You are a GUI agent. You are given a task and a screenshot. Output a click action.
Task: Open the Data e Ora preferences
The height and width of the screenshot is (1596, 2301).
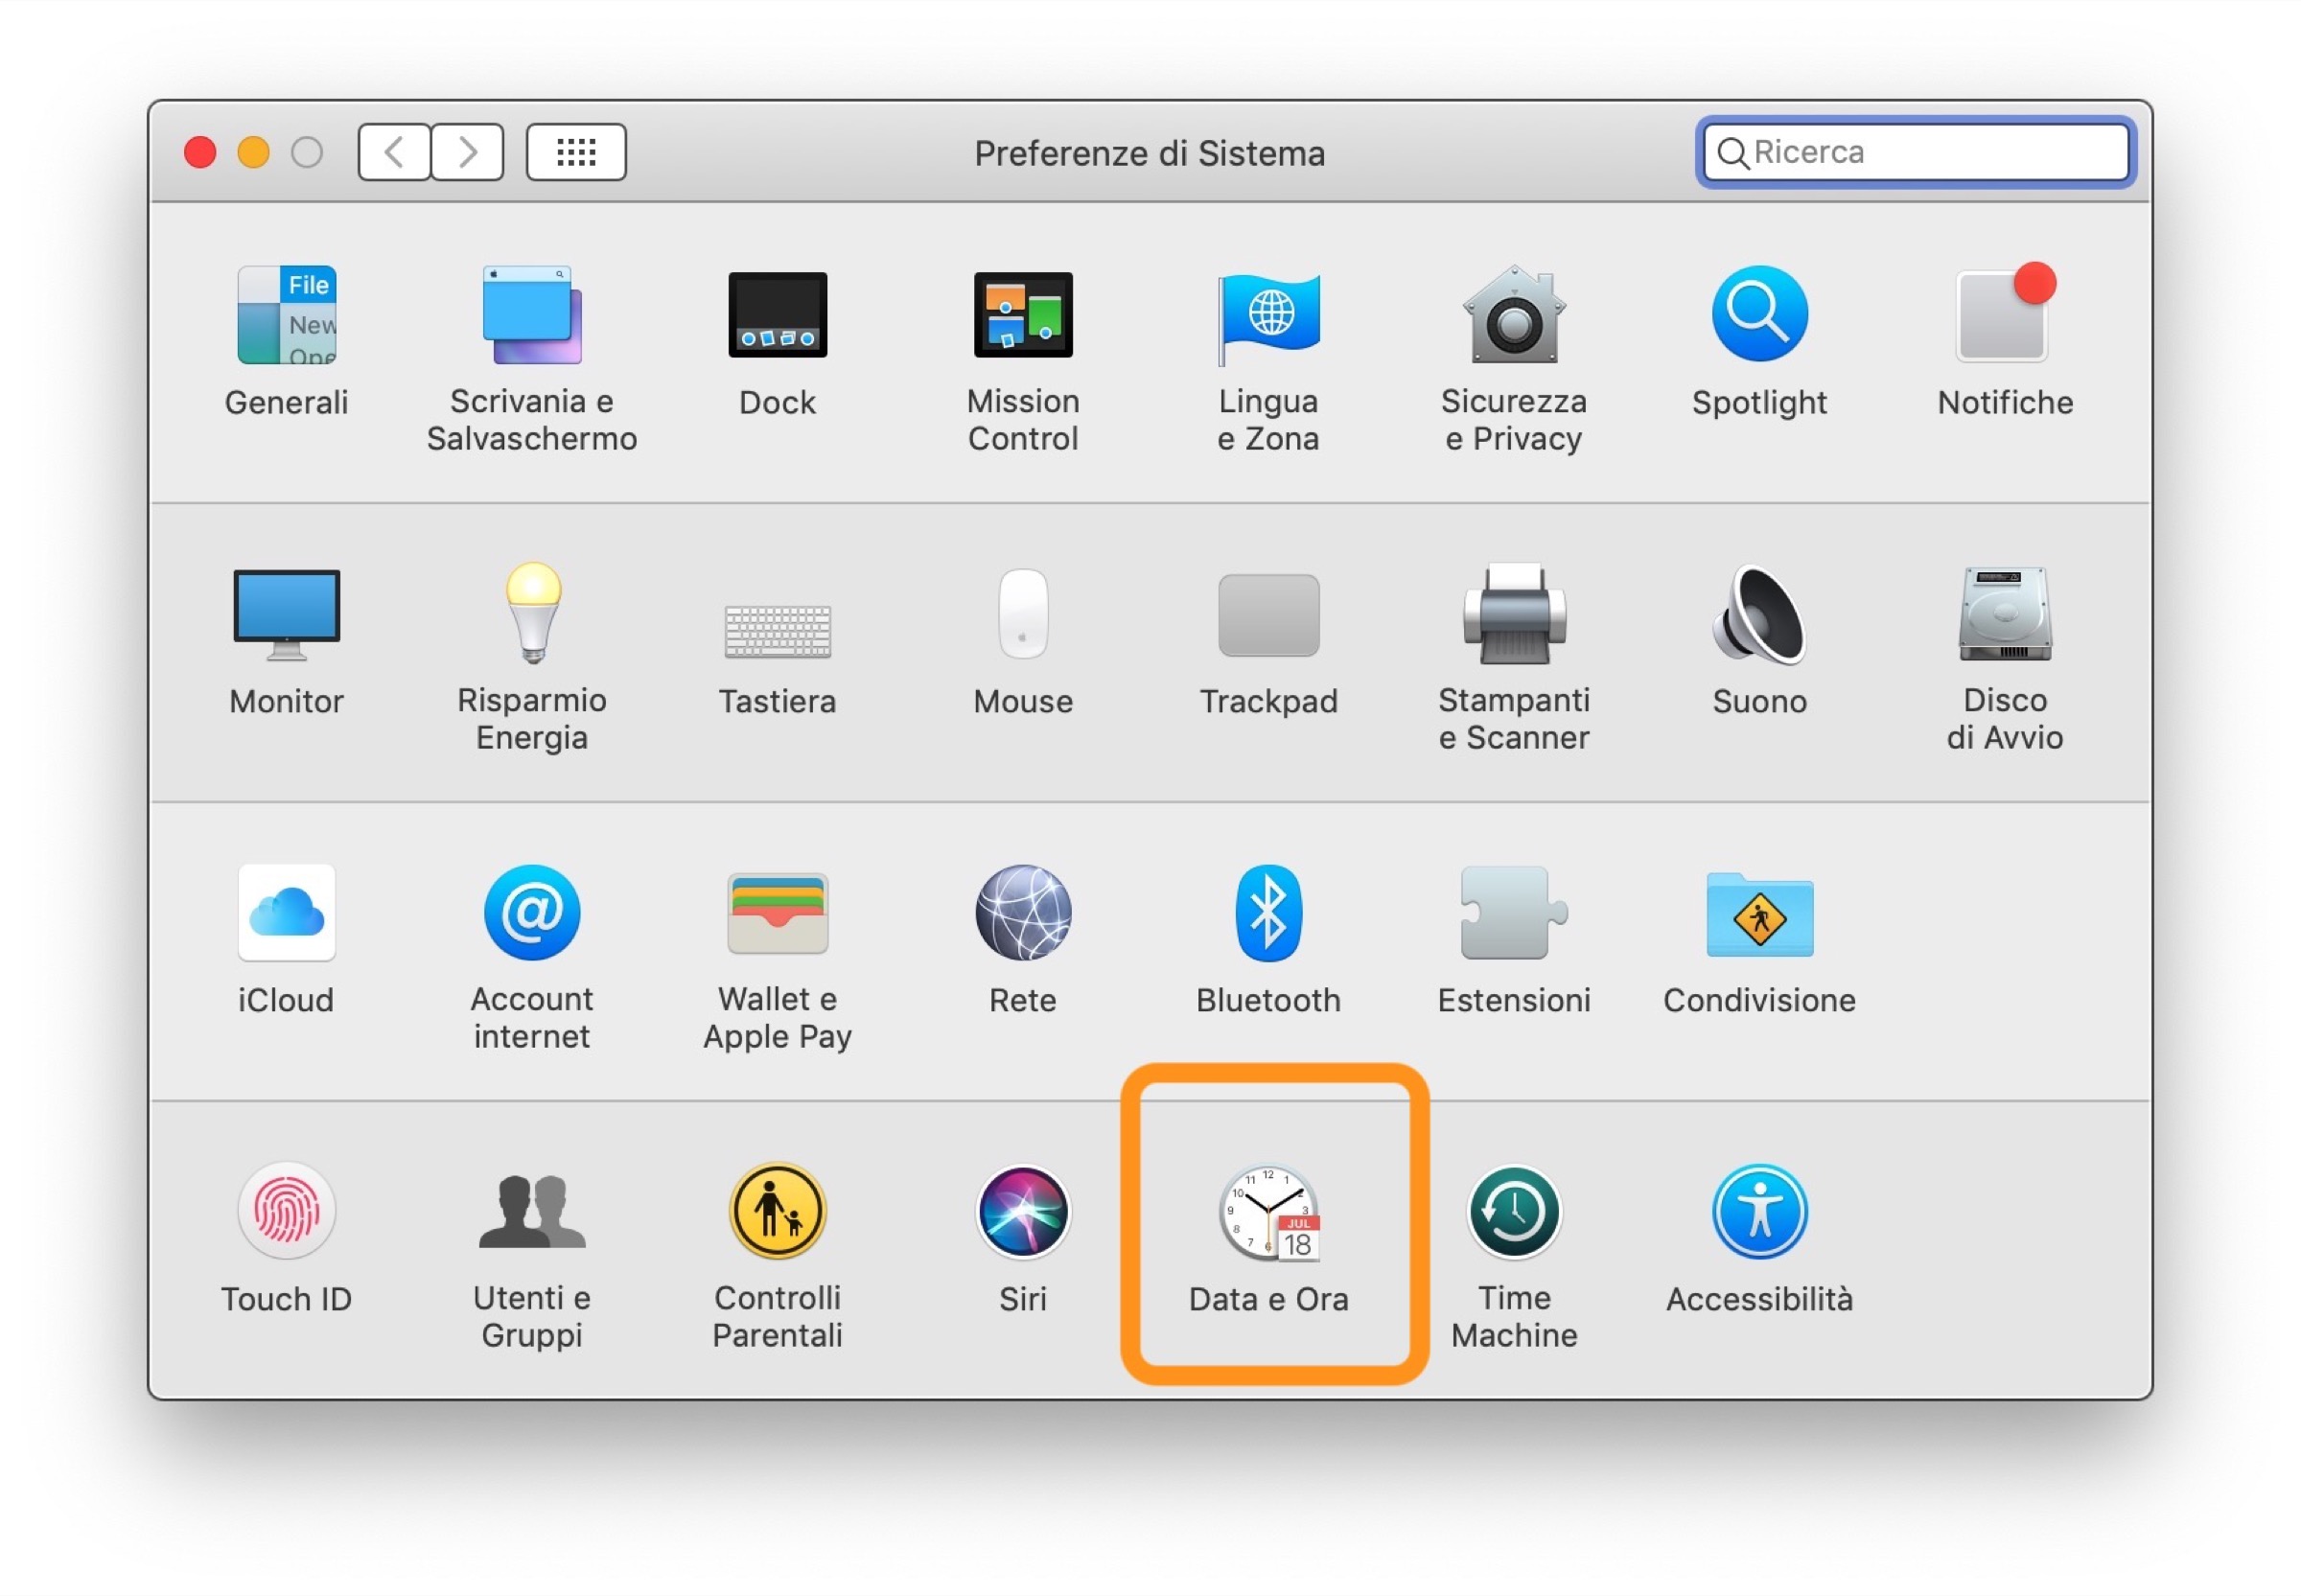pos(1268,1212)
